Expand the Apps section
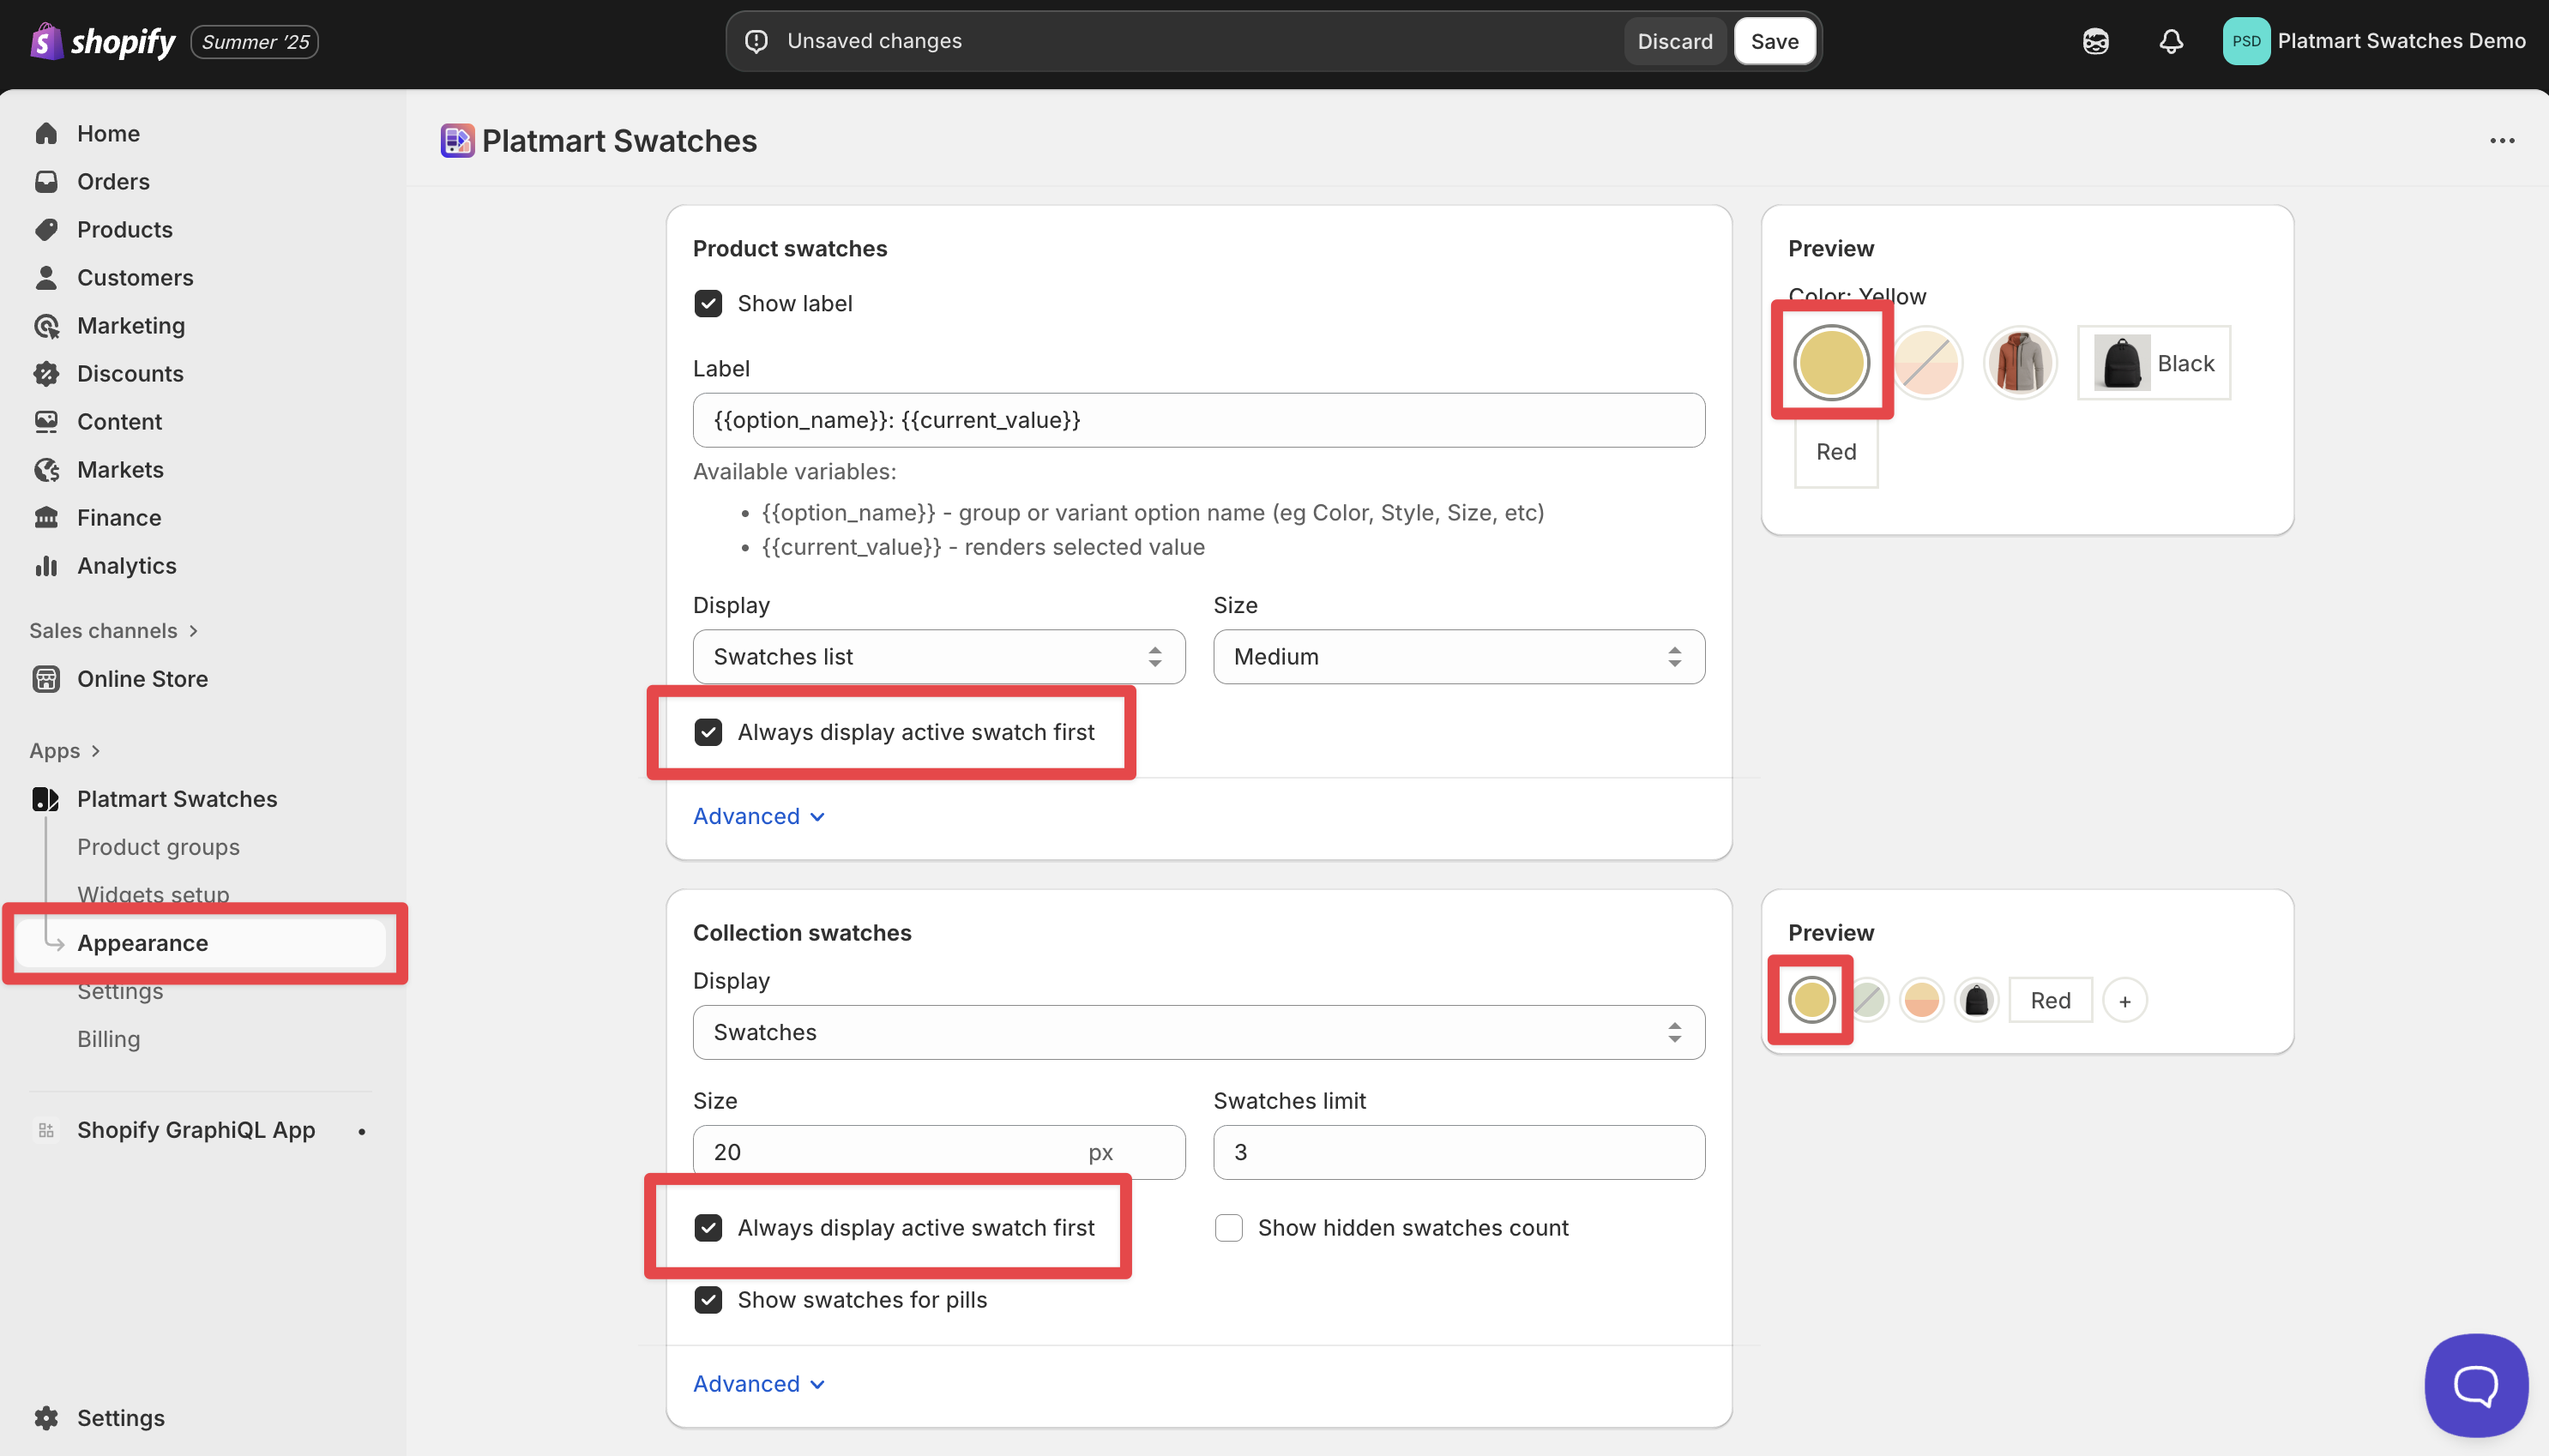 point(65,750)
